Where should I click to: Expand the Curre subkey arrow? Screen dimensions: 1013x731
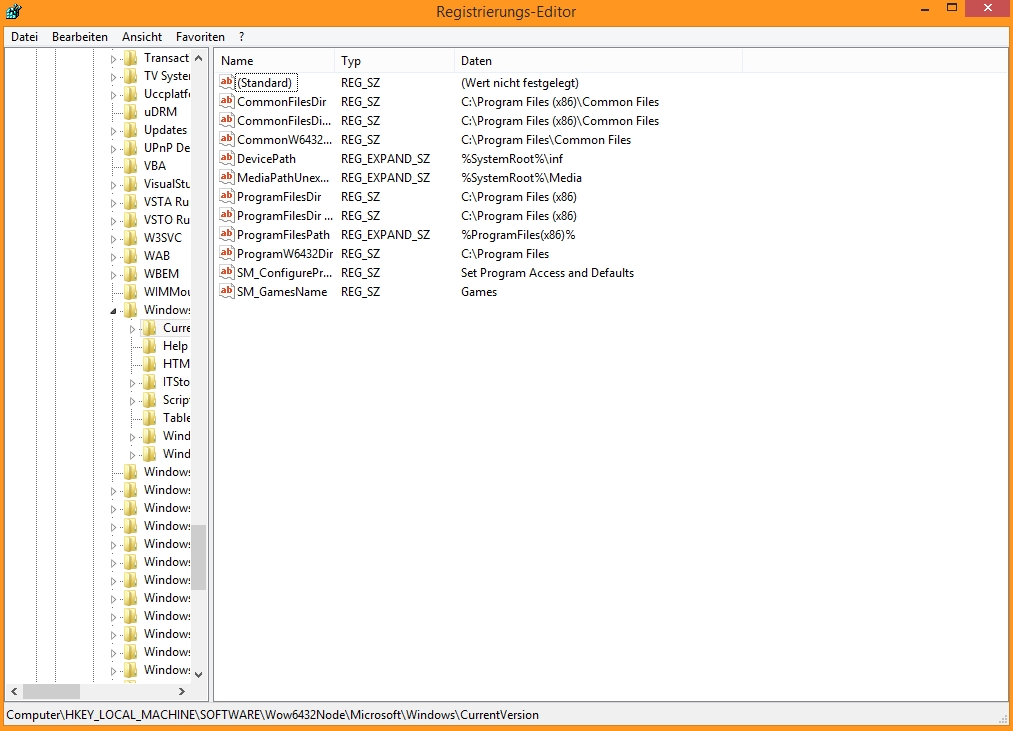pyautogui.click(x=132, y=329)
